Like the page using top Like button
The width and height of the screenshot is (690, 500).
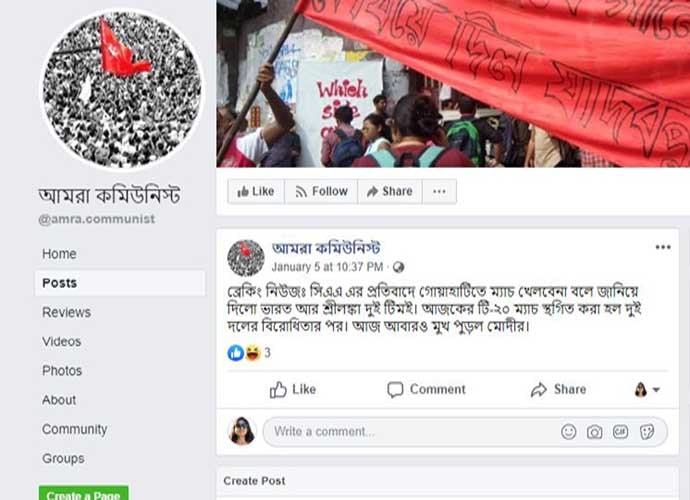point(256,191)
